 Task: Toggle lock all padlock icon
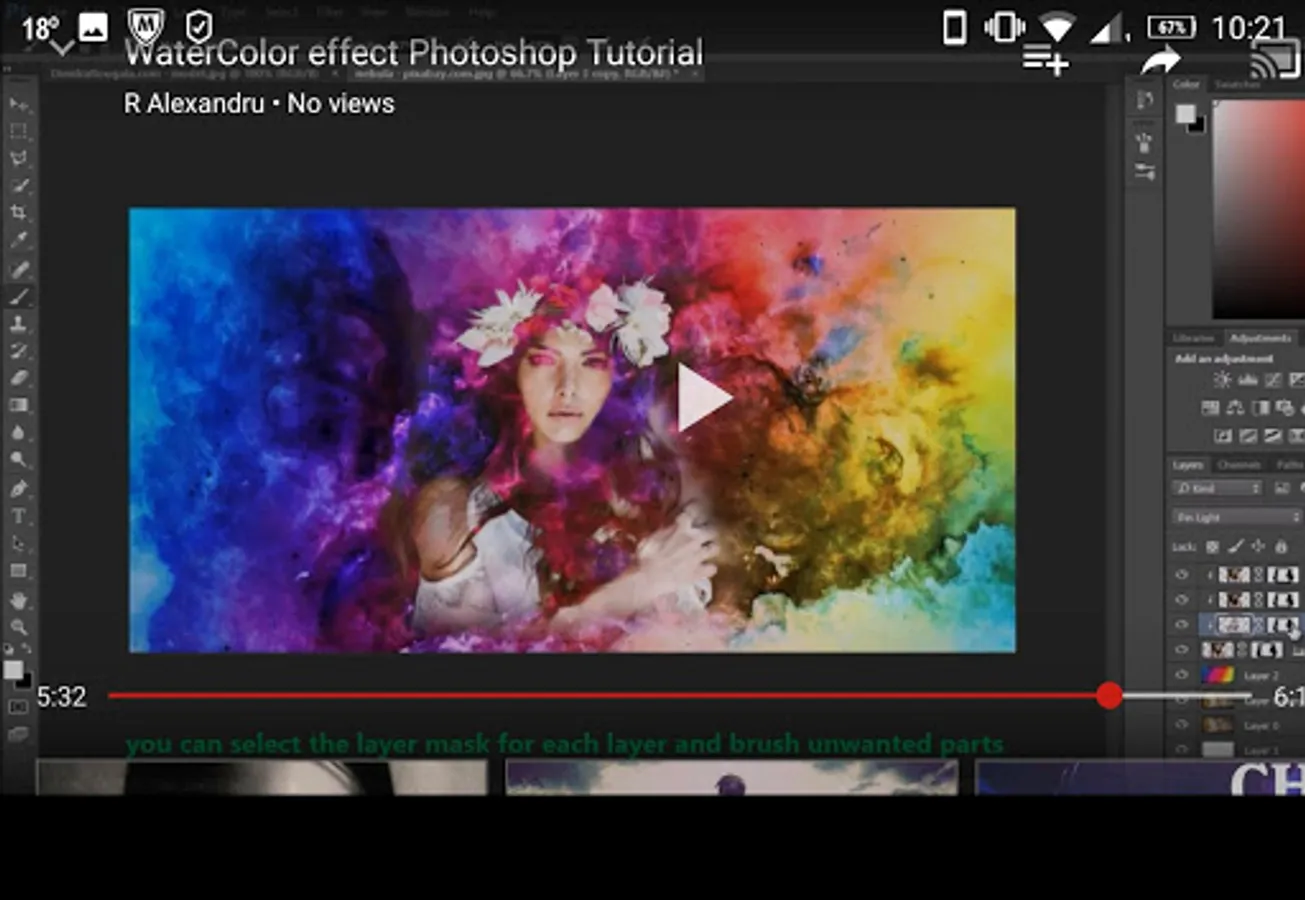tap(1281, 547)
